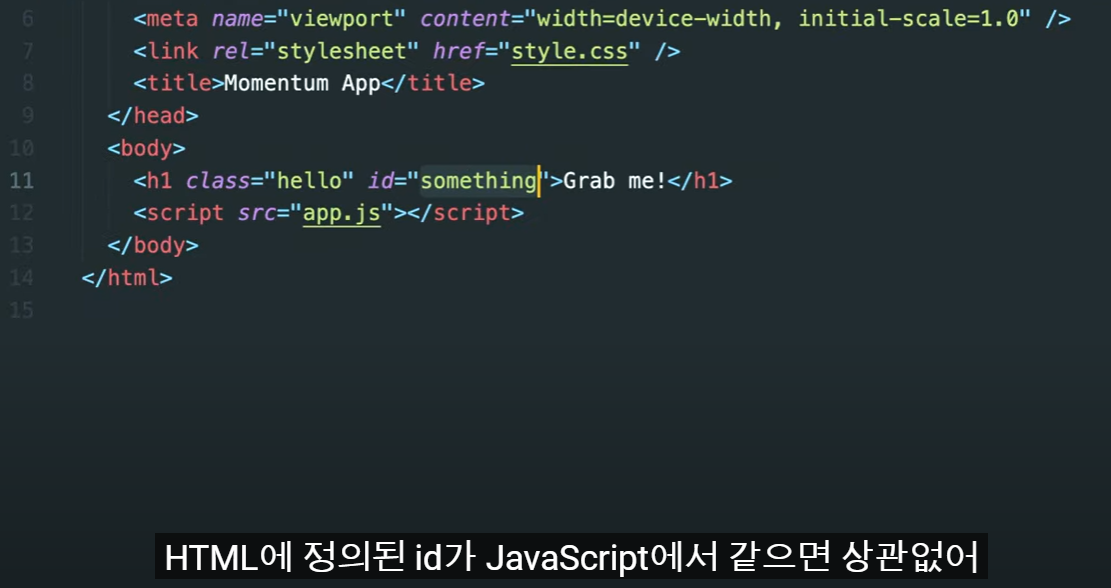Screen dimensions: 1111x588
Task: Click the "hello" class value
Action: pyautogui.click(x=309, y=181)
